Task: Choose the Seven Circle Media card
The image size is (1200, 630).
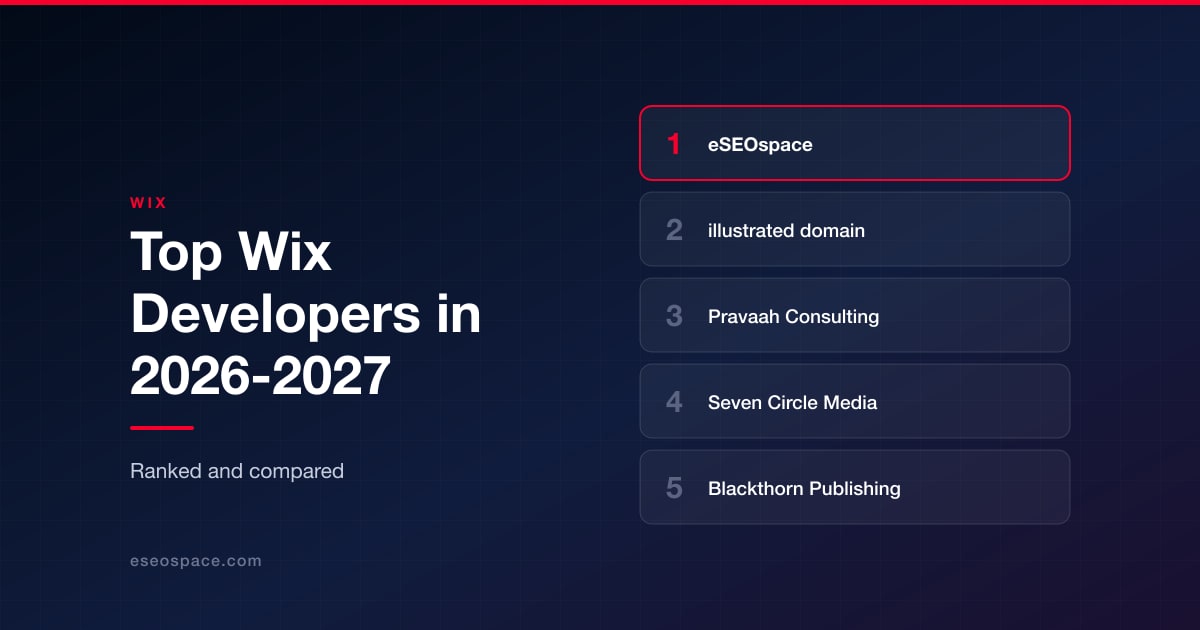Action: (855, 401)
